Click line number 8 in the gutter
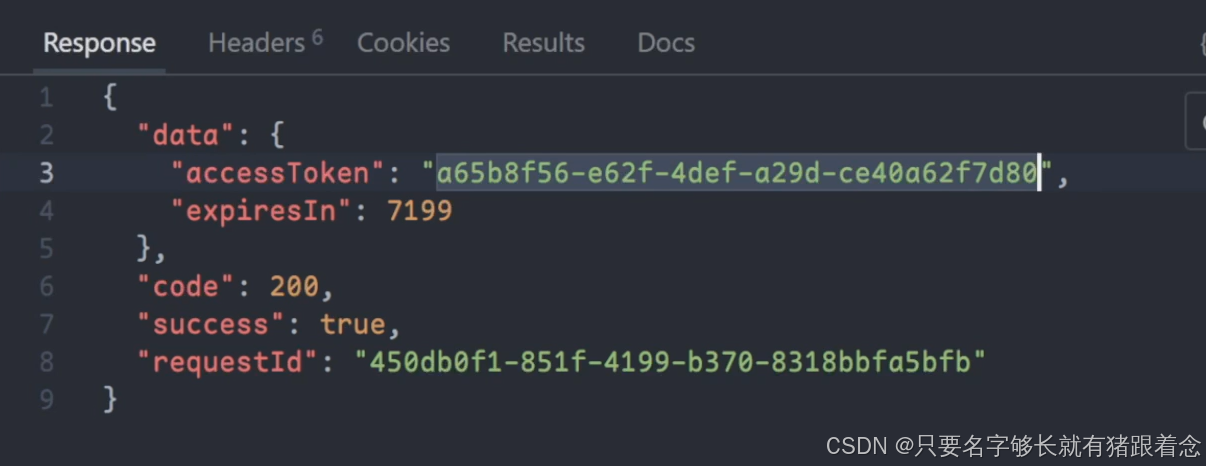This screenshot has height=466, width=1206. [x=46, y=362]
